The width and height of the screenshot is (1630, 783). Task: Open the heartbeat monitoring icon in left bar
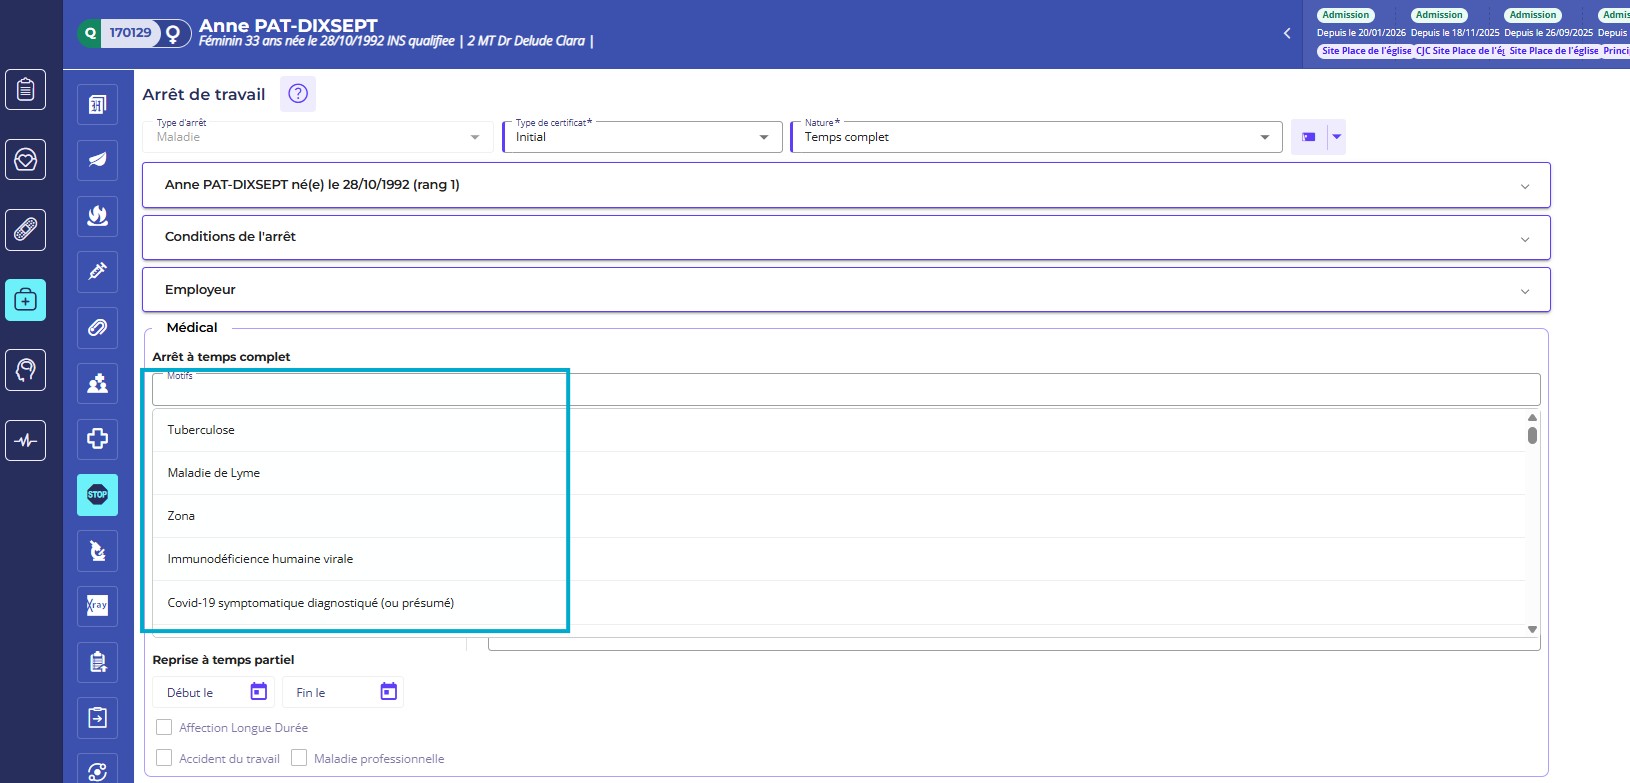[26, 440]
